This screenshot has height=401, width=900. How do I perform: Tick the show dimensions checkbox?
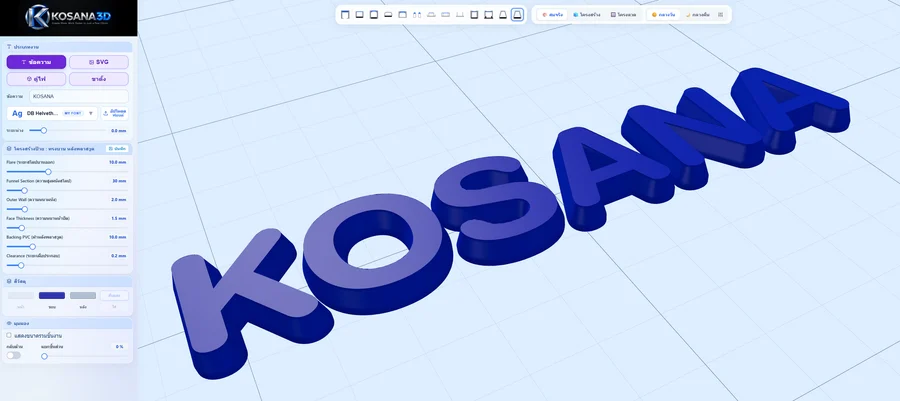pos(9,335)
